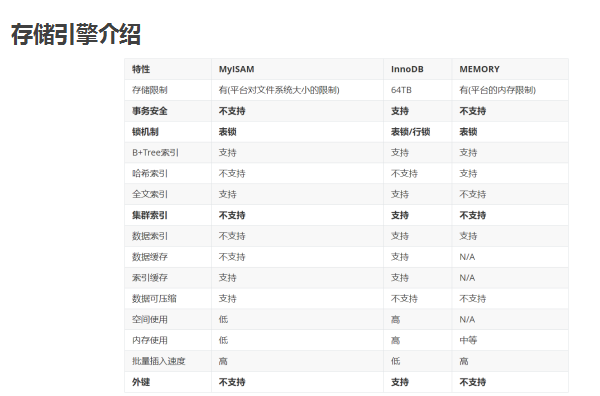Click N/A in 索引缓存 row

467,278
